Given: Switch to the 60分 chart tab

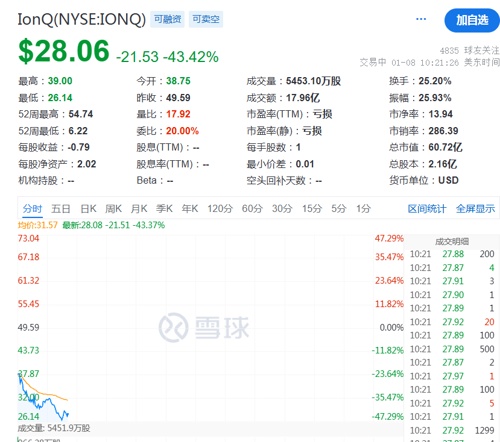Looking at the screenshot, I should (252, 209).
